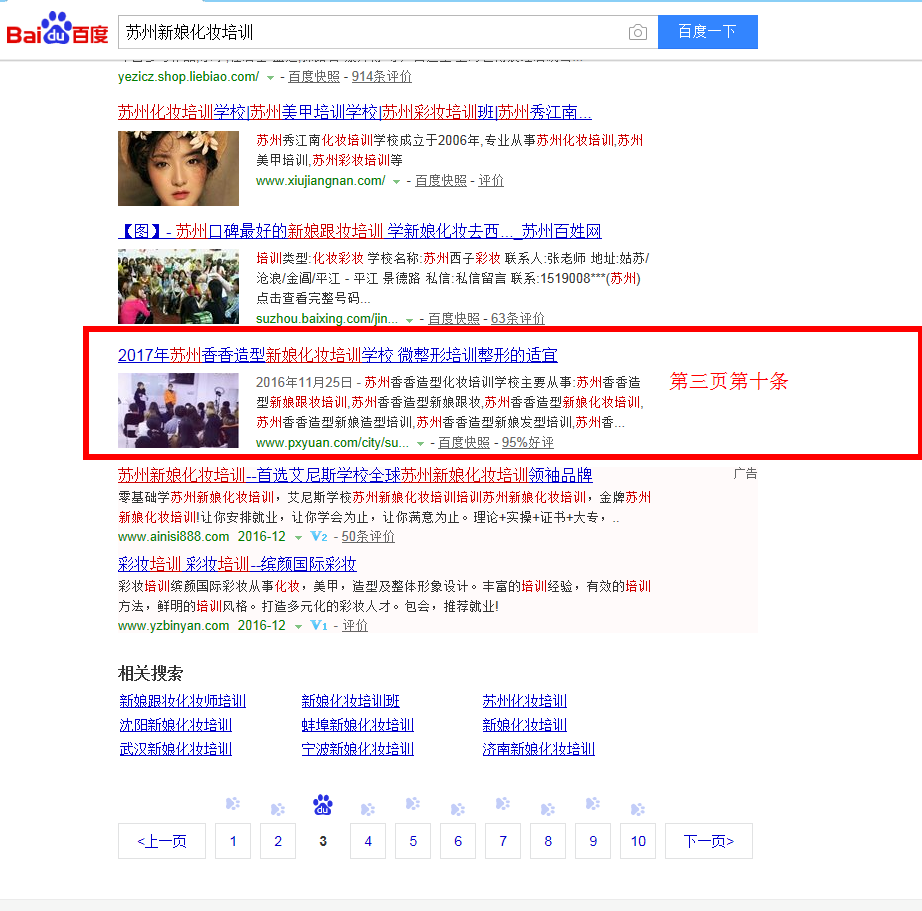Go to results page 9
This screenshot has height=911, width=922.
pyautogui.click(x=593, y=841)
